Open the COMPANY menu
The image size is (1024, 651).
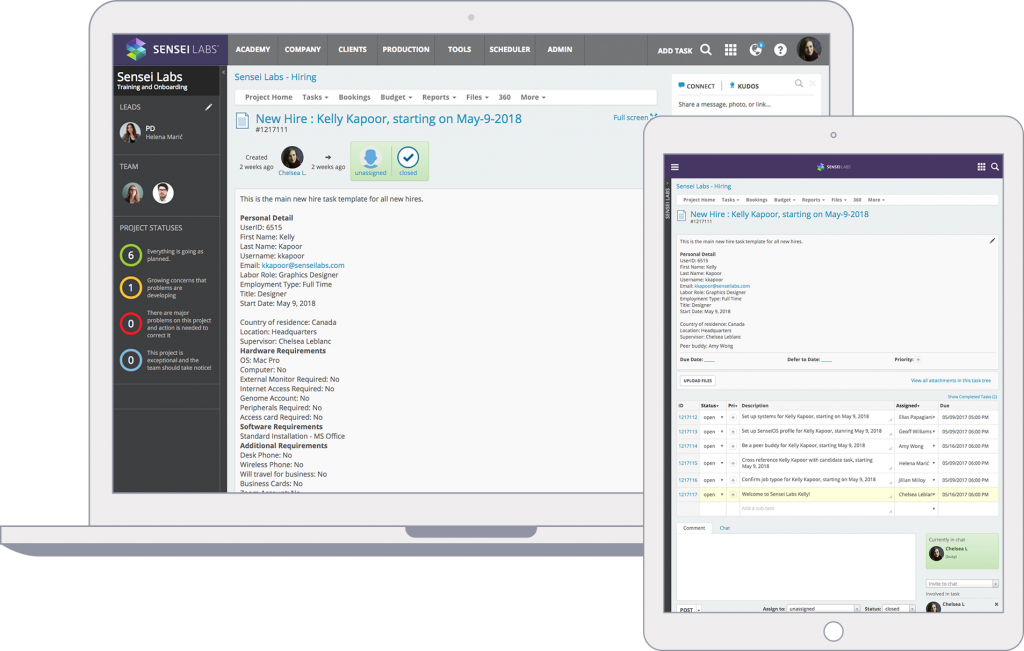point(302,50)
